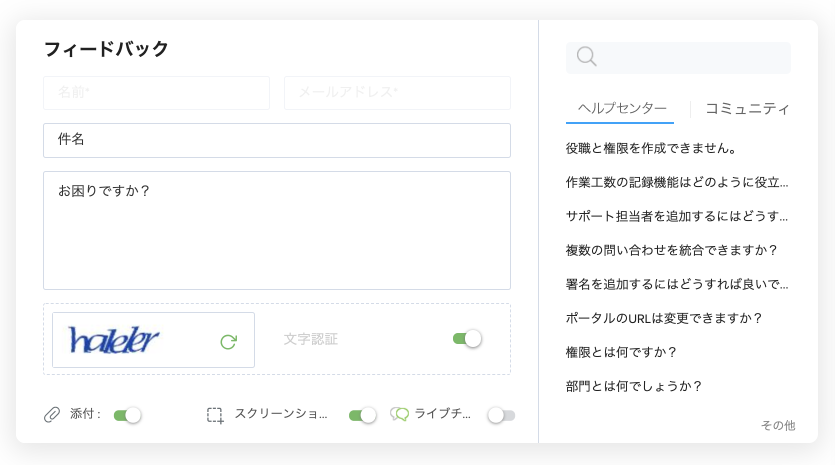
Task: Click the paperclip attachment icon
Action: [x=52, y=414]
